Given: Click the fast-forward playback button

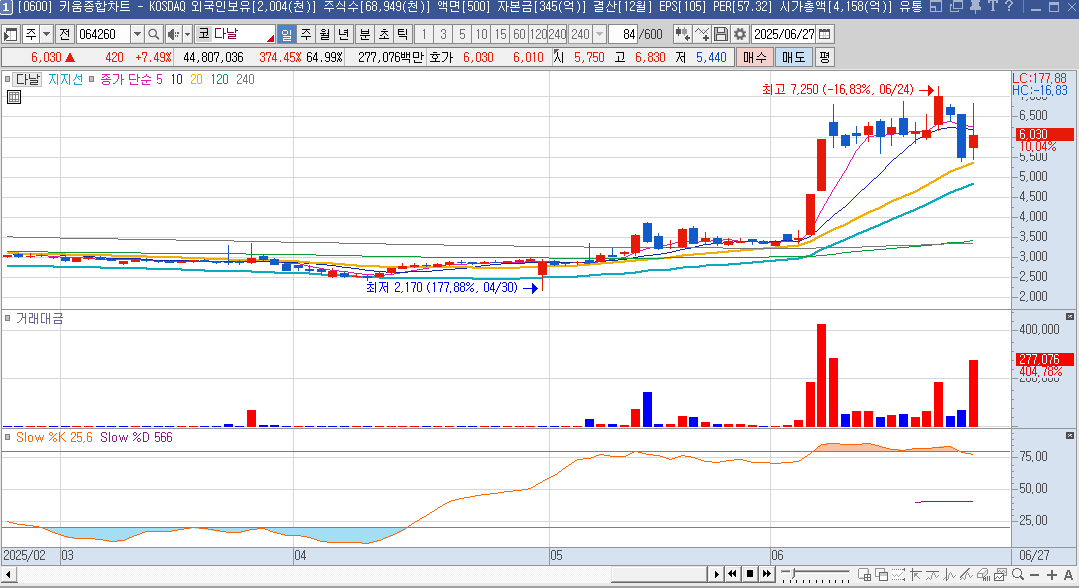Looking at the screenshot, I should 767,574.
